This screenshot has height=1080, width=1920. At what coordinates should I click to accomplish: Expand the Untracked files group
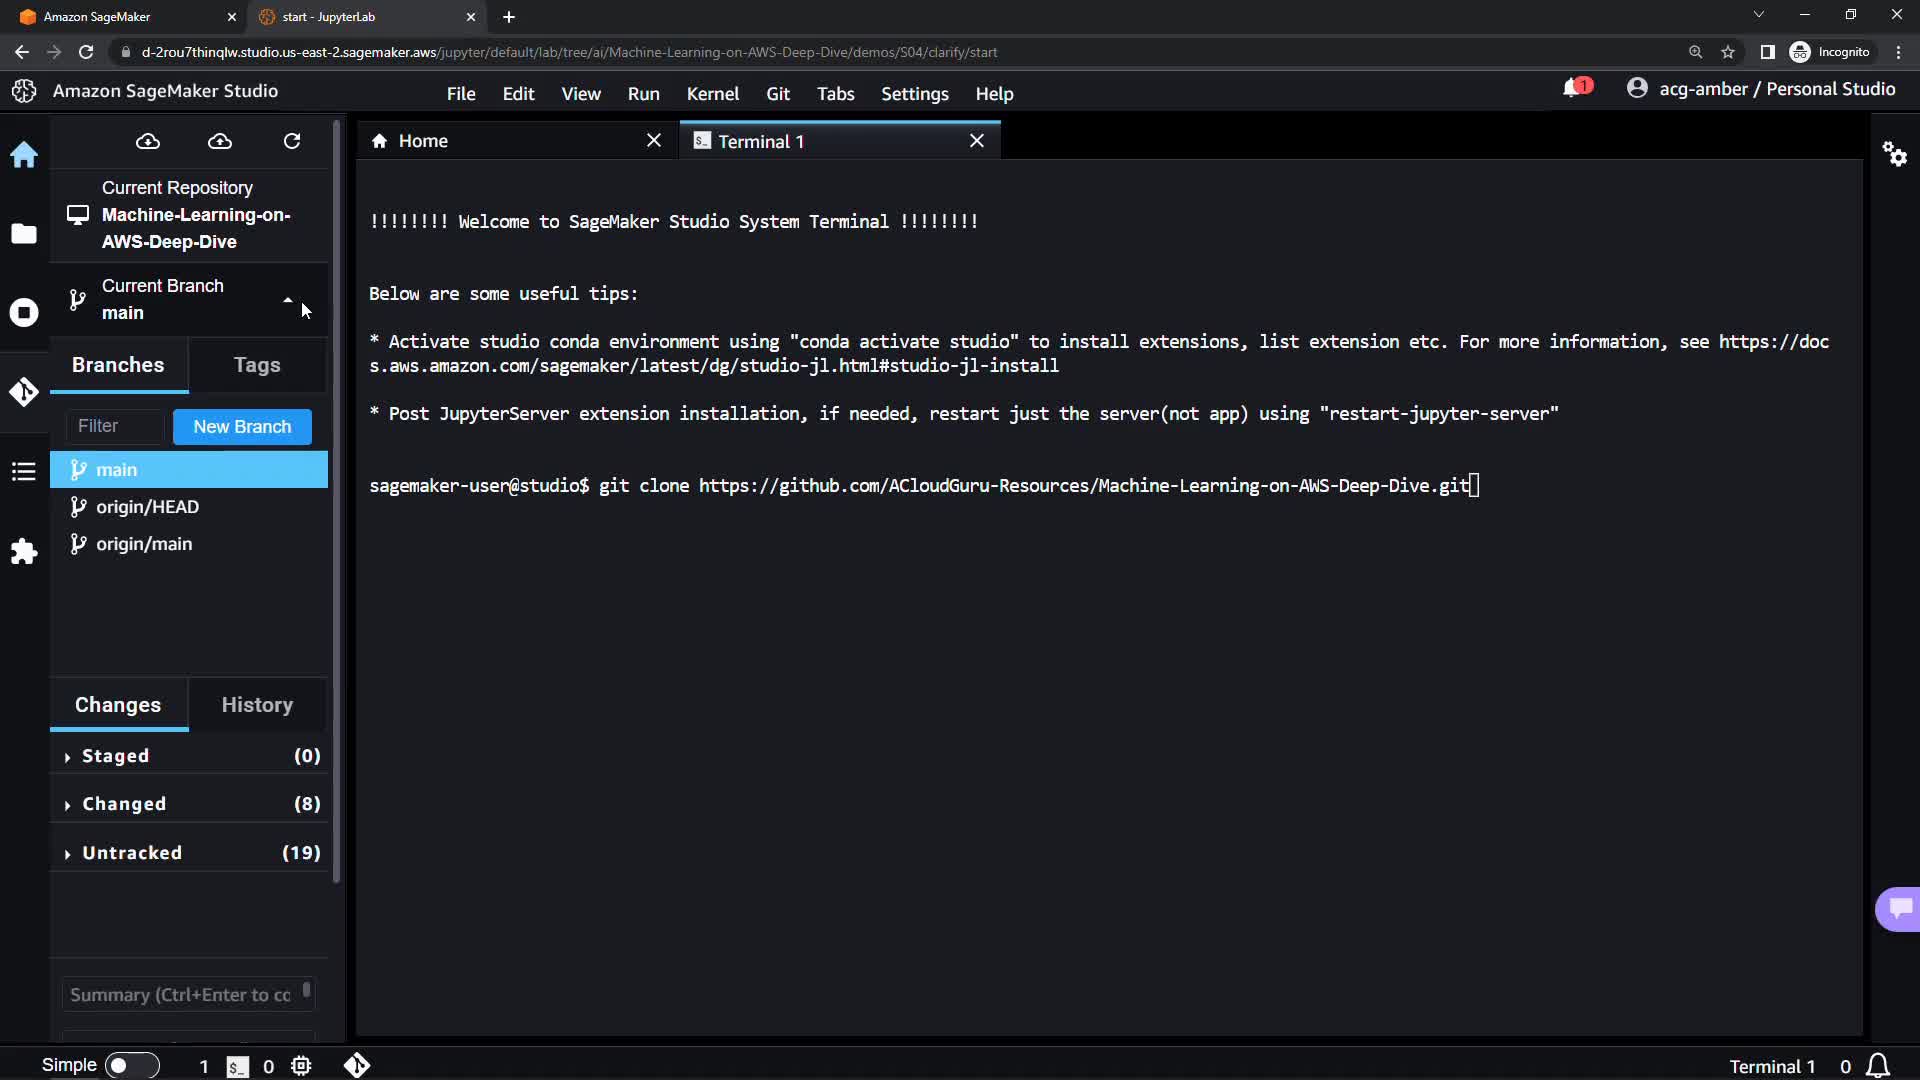[131, 853]
